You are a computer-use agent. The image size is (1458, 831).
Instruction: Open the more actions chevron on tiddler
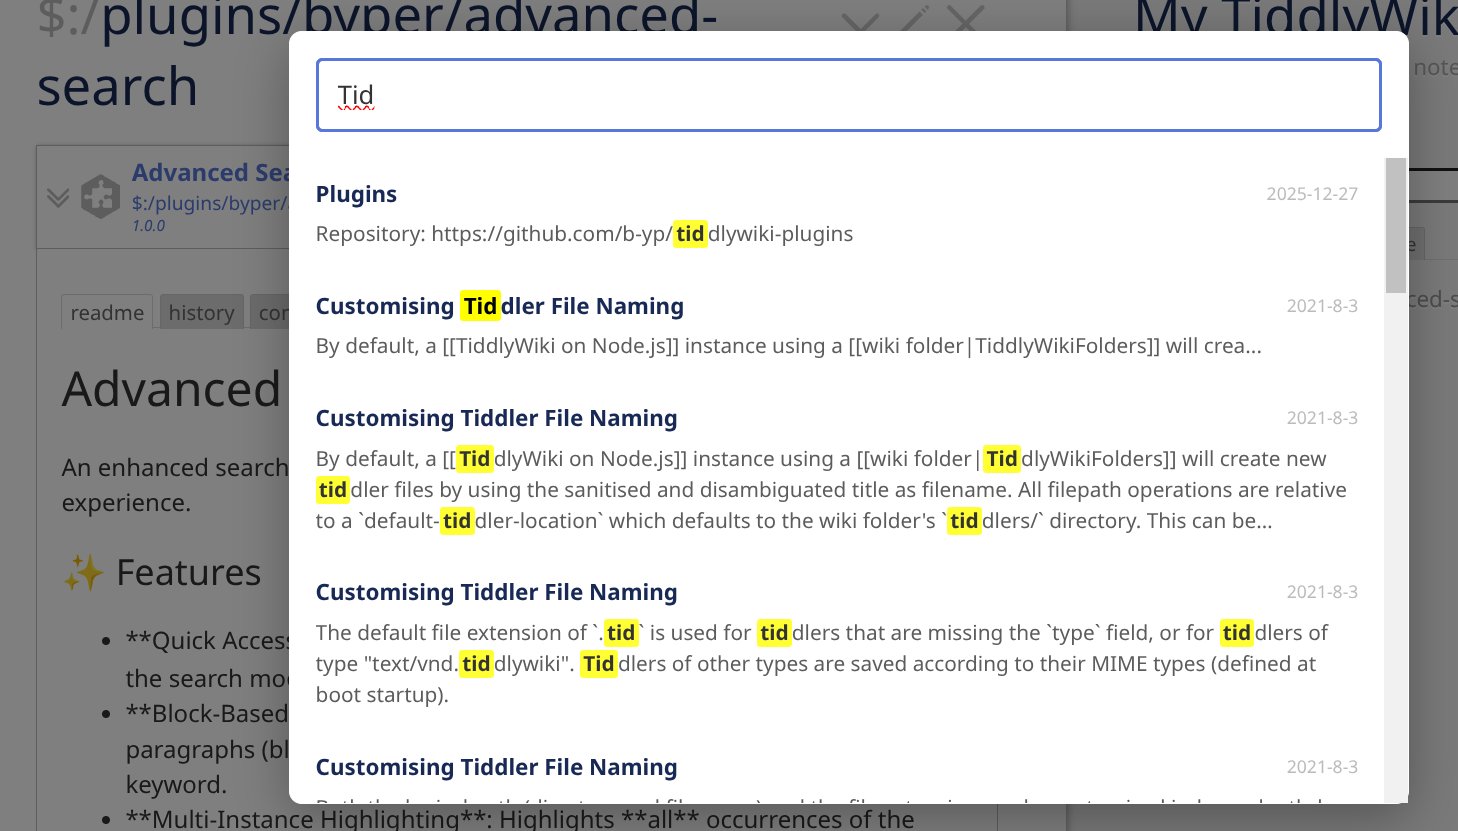pyautogui.click(x=860, y=20)
